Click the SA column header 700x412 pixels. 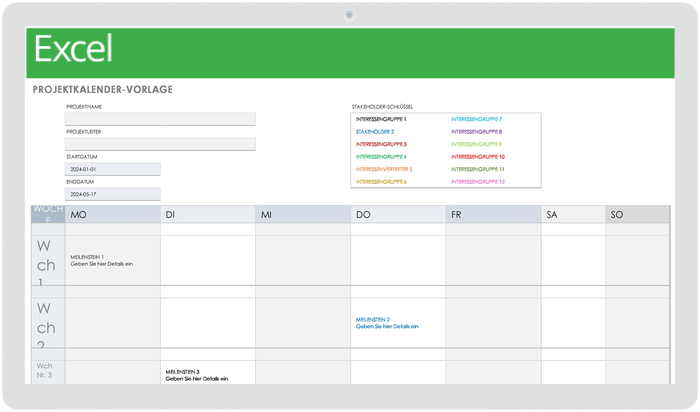click(x=573, y=215)
